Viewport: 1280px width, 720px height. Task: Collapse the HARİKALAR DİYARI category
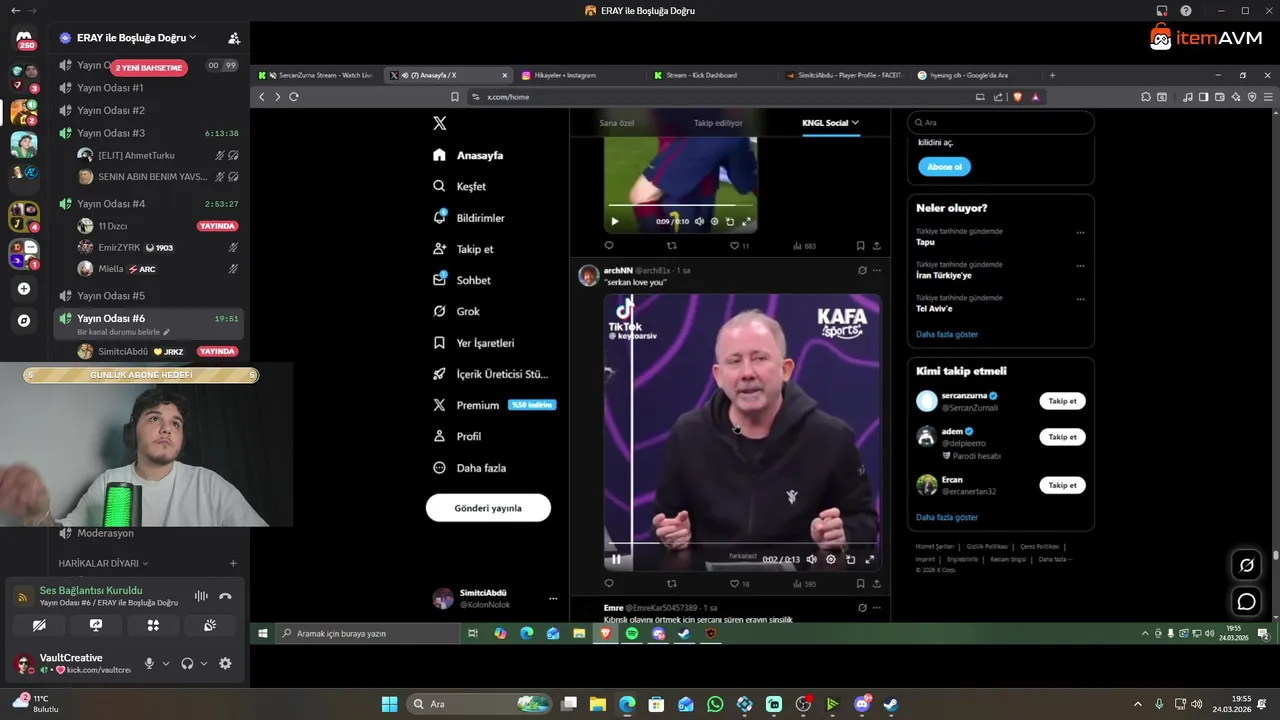coord(103,563)
